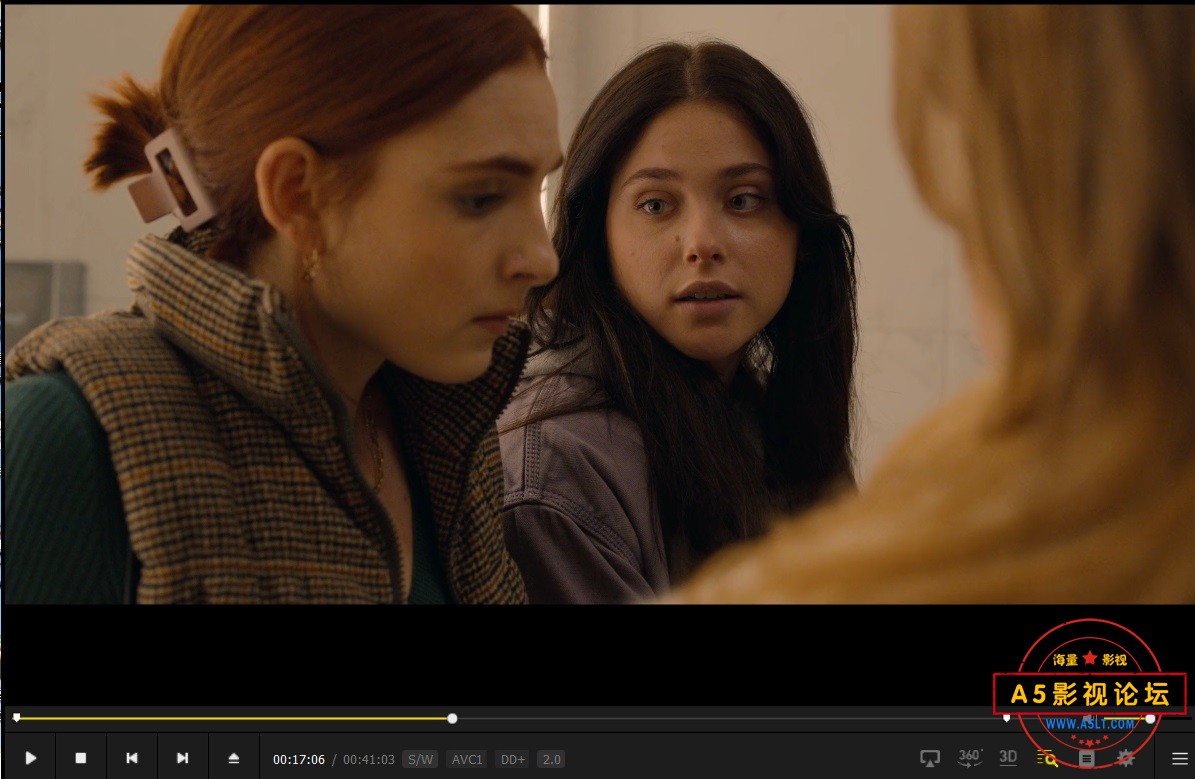Toggle 3D video mode

[x=1008, y=758]
